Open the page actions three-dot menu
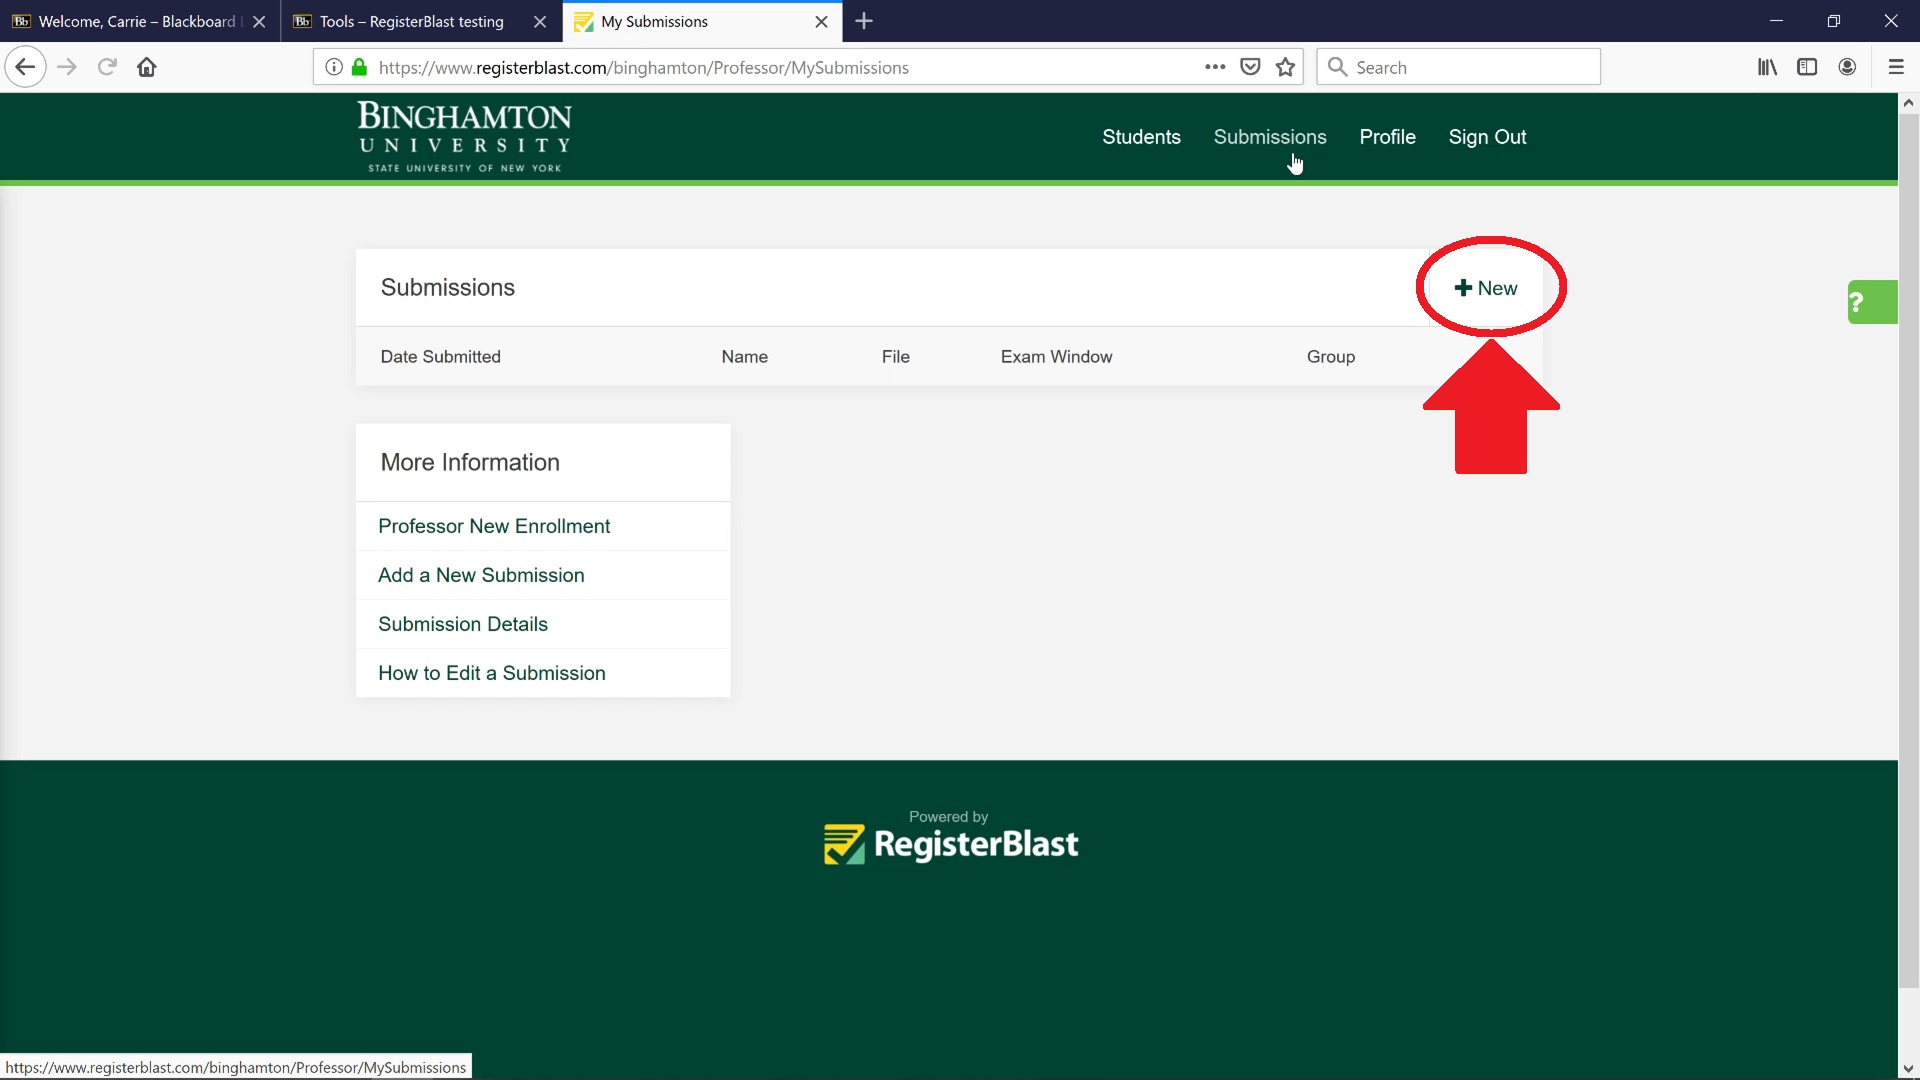This screenshot has height=1080, width=1920. (x=1215, y=66)
